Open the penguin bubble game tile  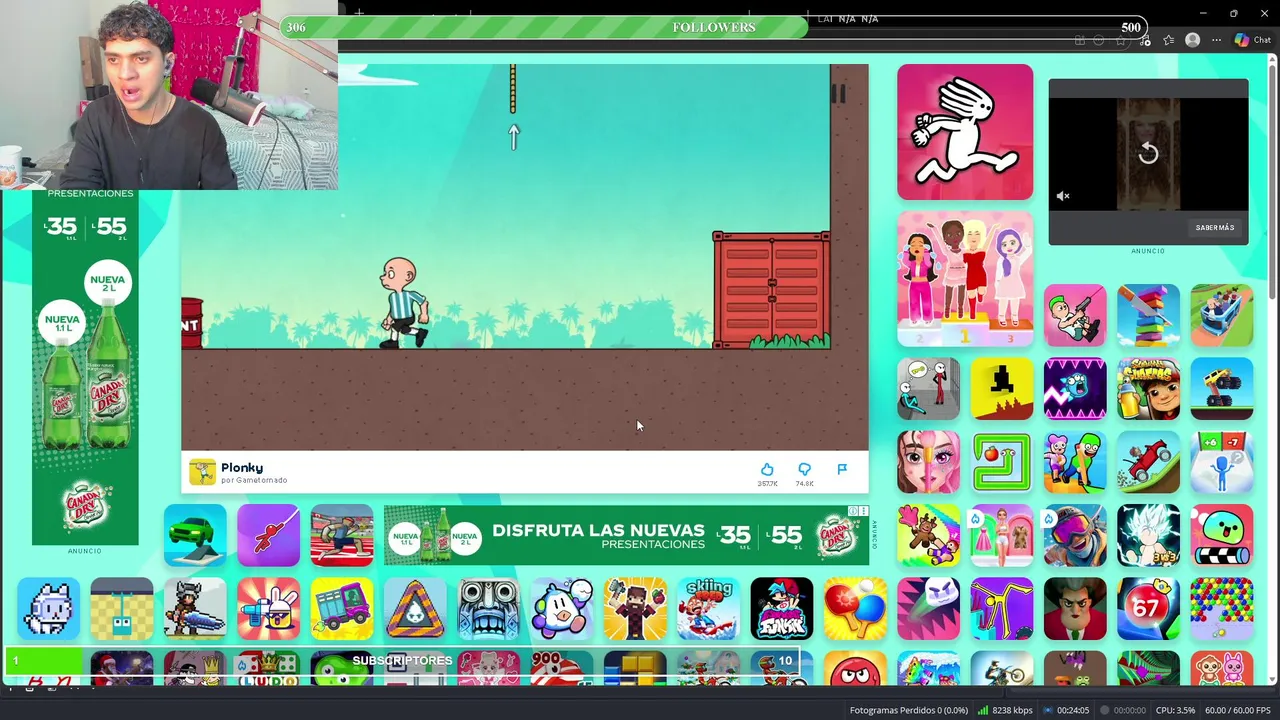click(562, 609)
